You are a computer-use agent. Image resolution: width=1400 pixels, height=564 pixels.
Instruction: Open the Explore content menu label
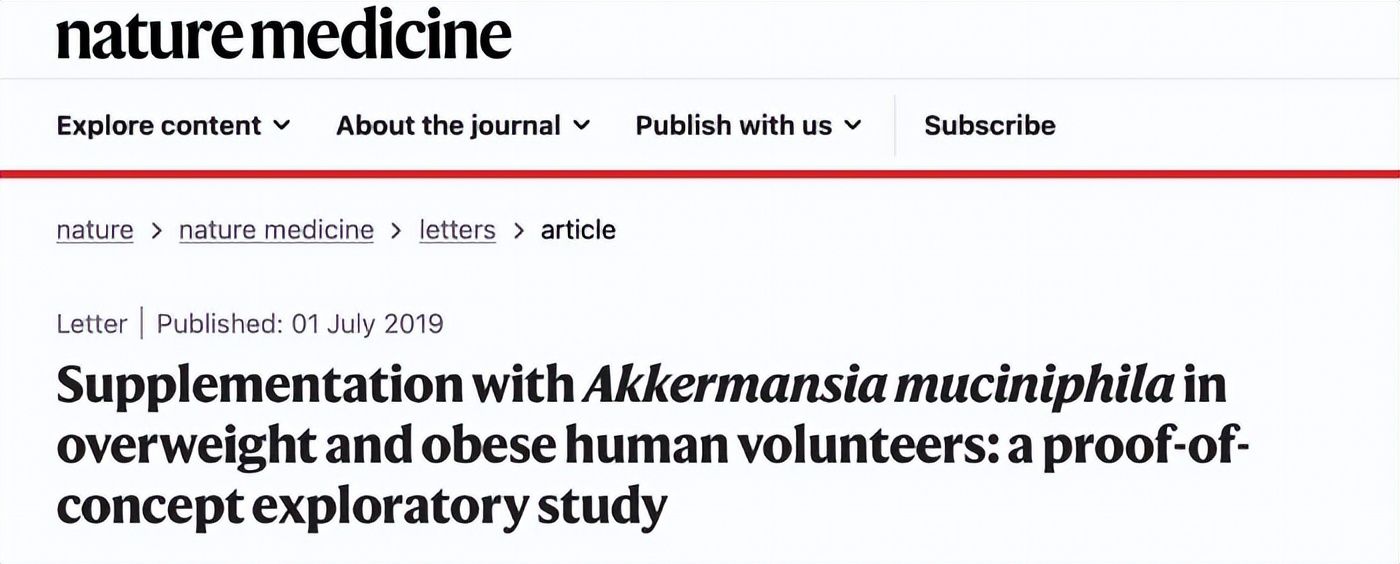(x=158, y=125)
